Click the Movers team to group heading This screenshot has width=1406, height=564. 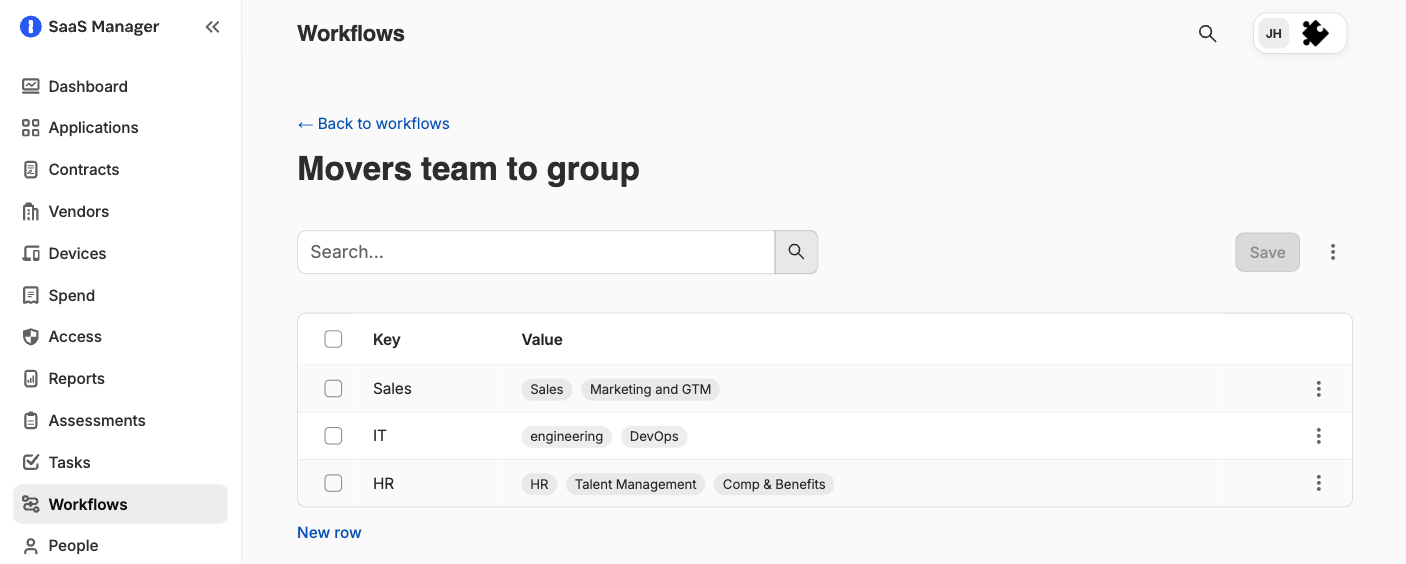tap(468, 169)
